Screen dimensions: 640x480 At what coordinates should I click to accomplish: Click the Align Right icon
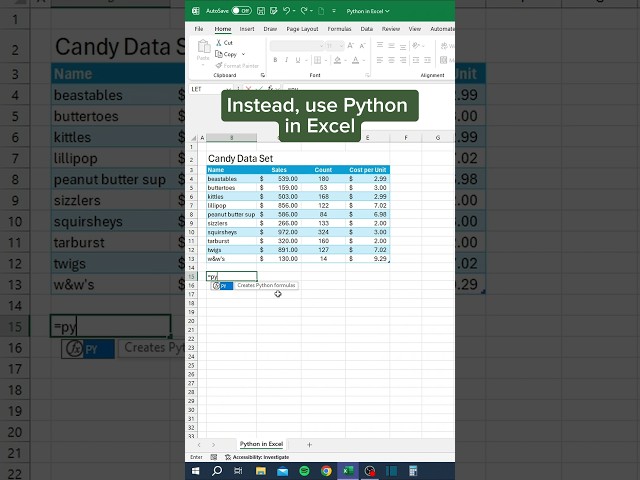(x=403, y=60)
